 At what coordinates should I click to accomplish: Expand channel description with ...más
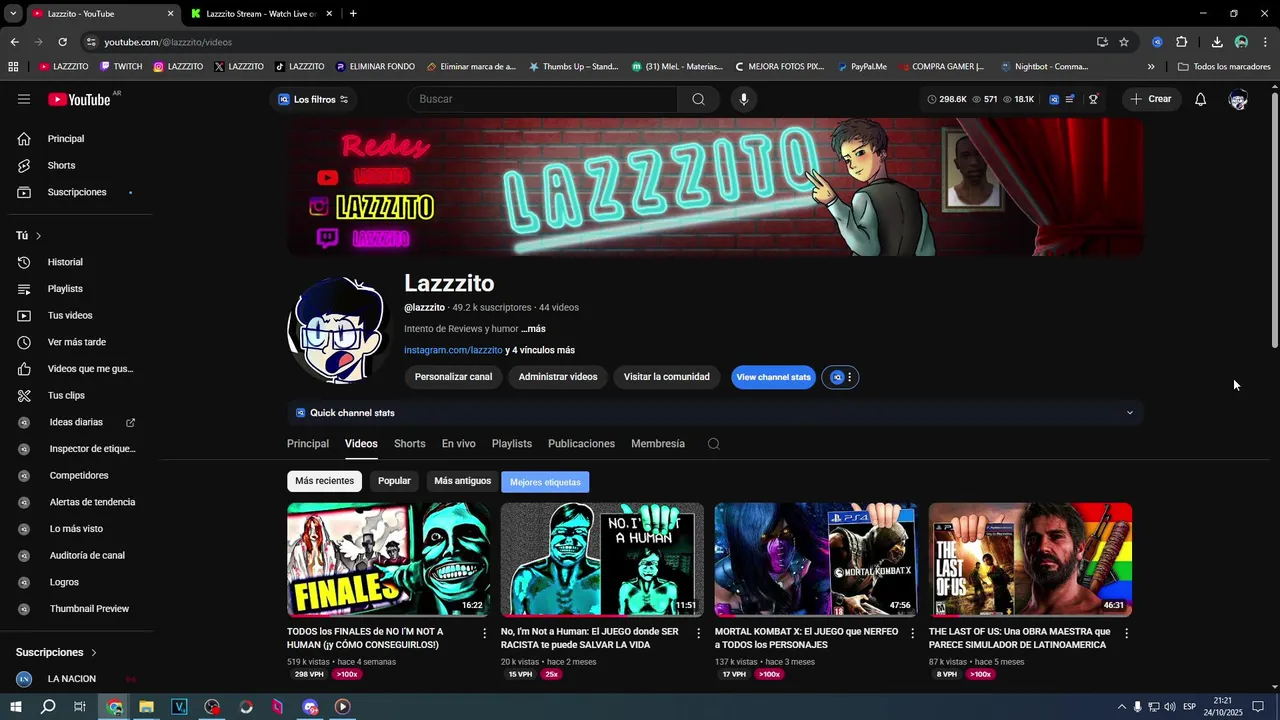(533, 329)
